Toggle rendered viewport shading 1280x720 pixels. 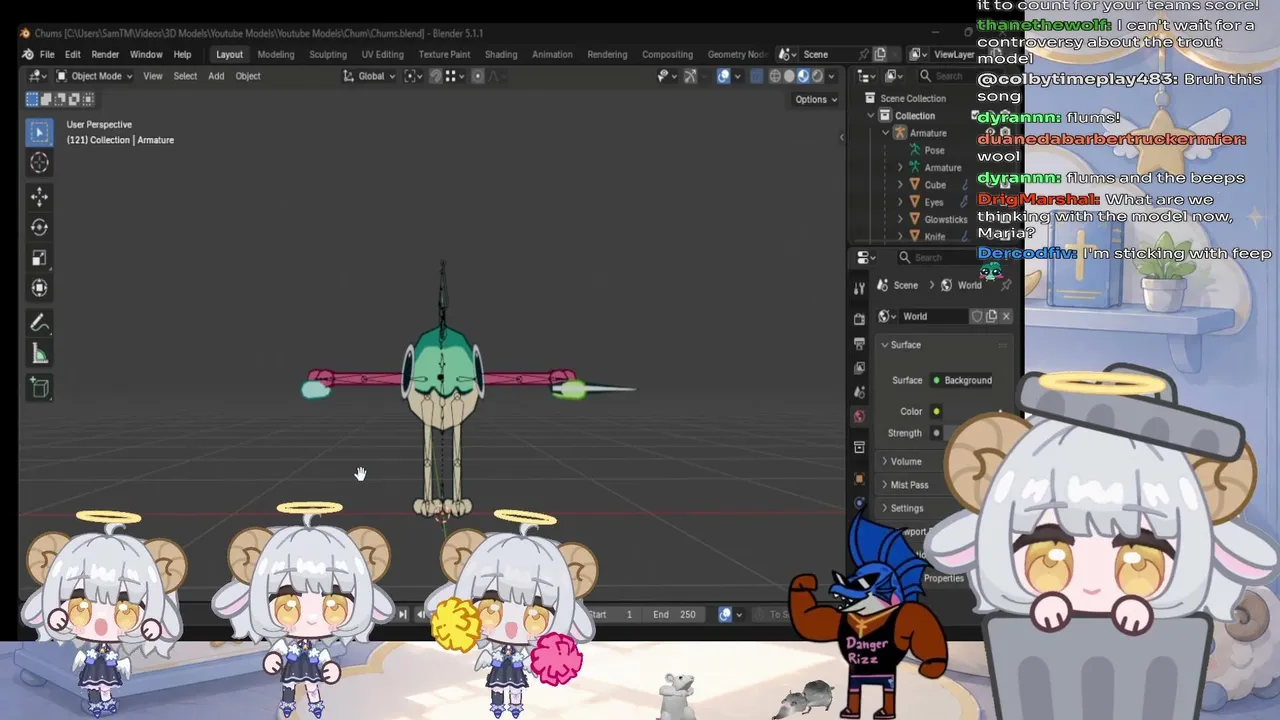point(817,76)
